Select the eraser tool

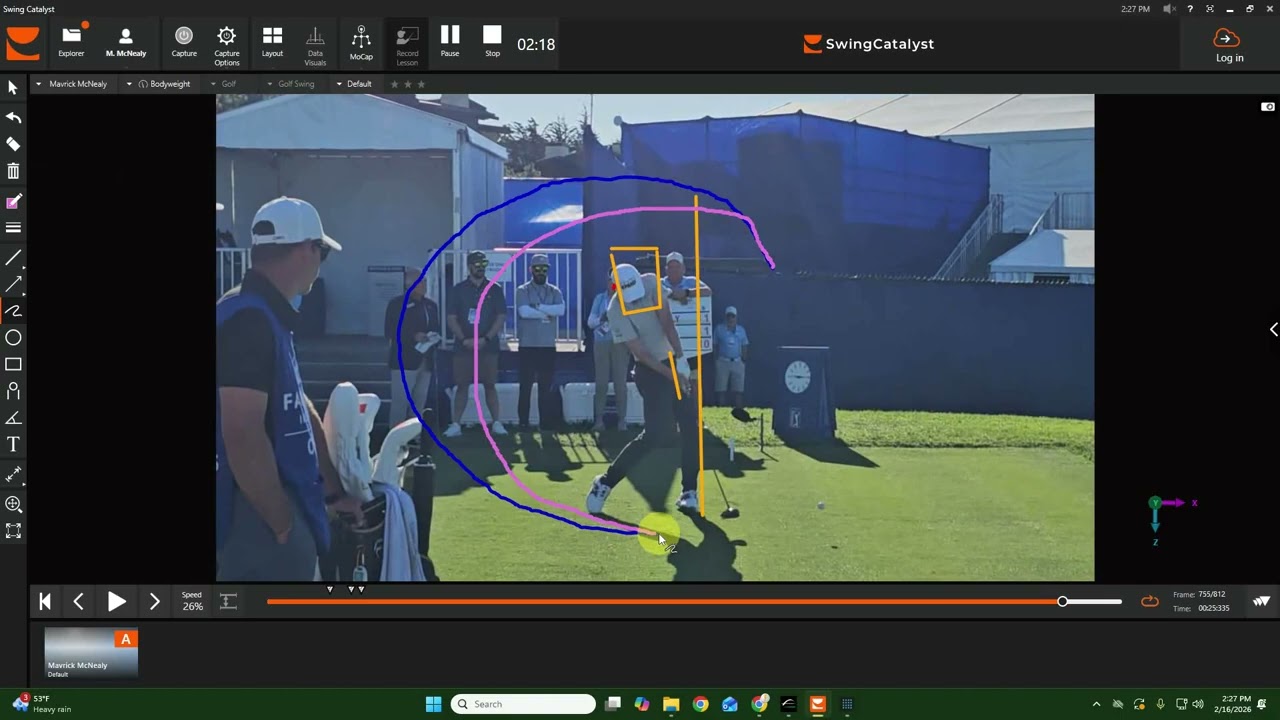point(13,144)
